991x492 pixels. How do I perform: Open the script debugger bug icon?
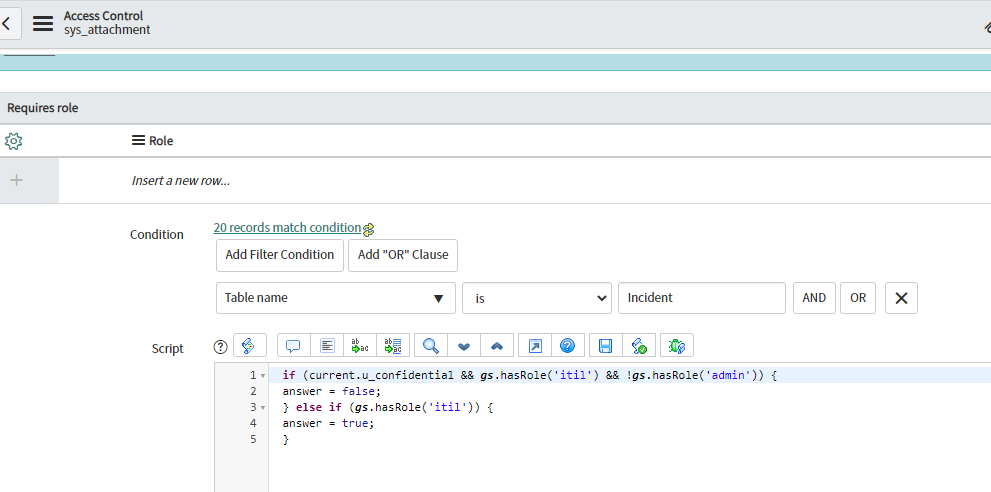[677, 345]
